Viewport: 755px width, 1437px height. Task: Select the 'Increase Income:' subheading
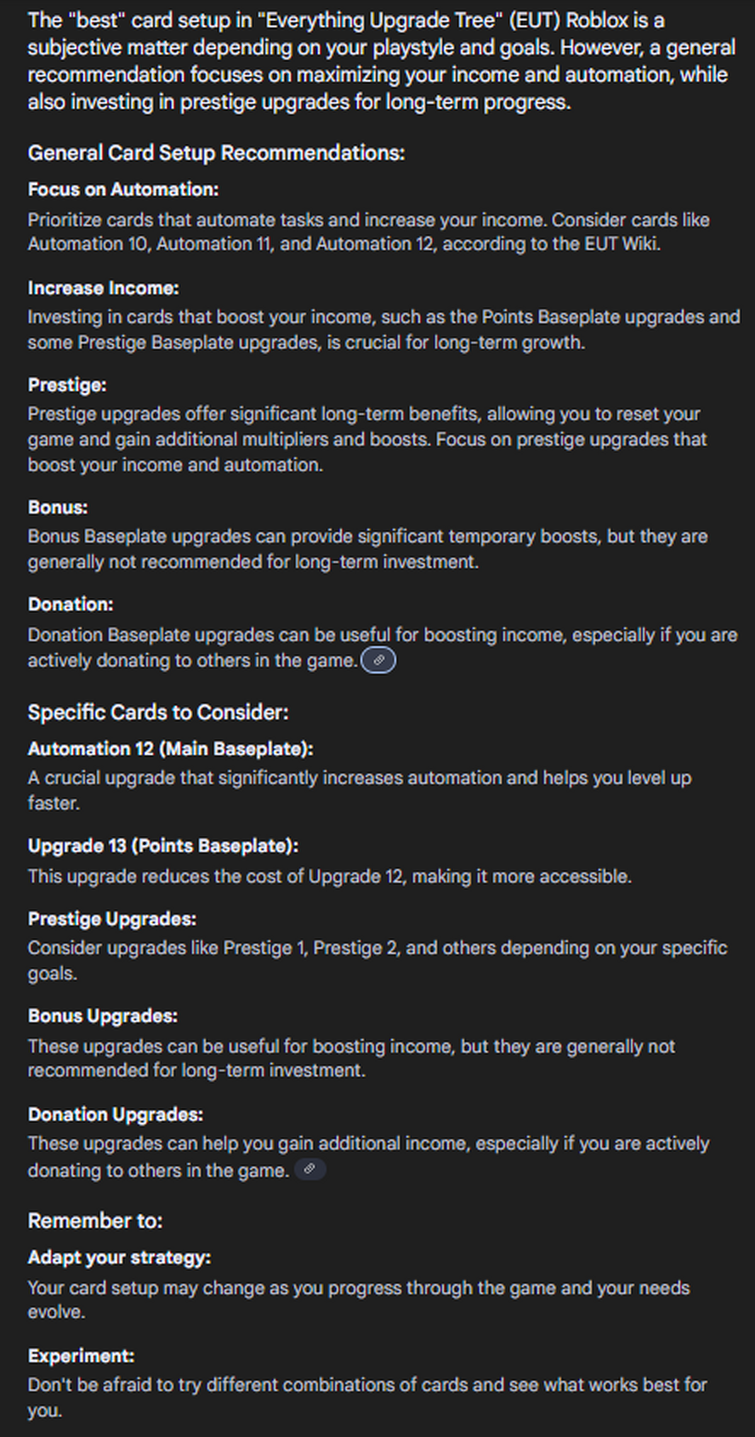[103, 288]
